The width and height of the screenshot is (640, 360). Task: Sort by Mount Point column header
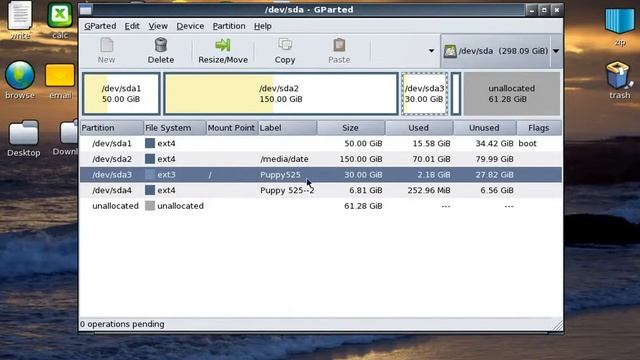232,128
